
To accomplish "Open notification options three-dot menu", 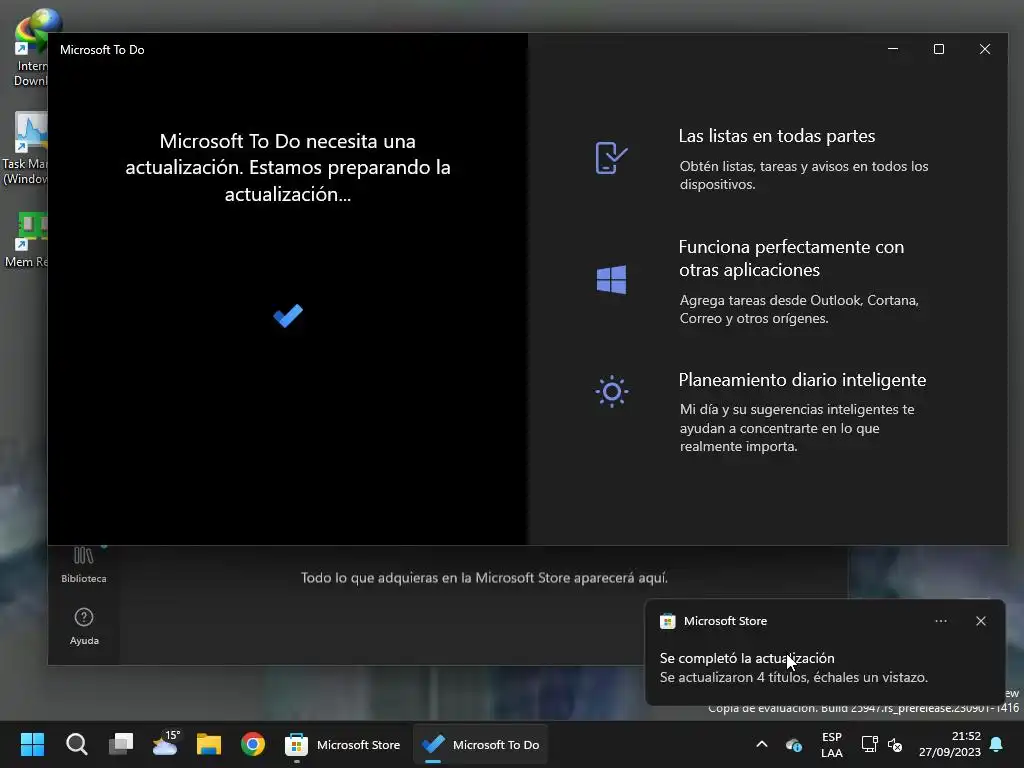I will [x=940, y=621].
